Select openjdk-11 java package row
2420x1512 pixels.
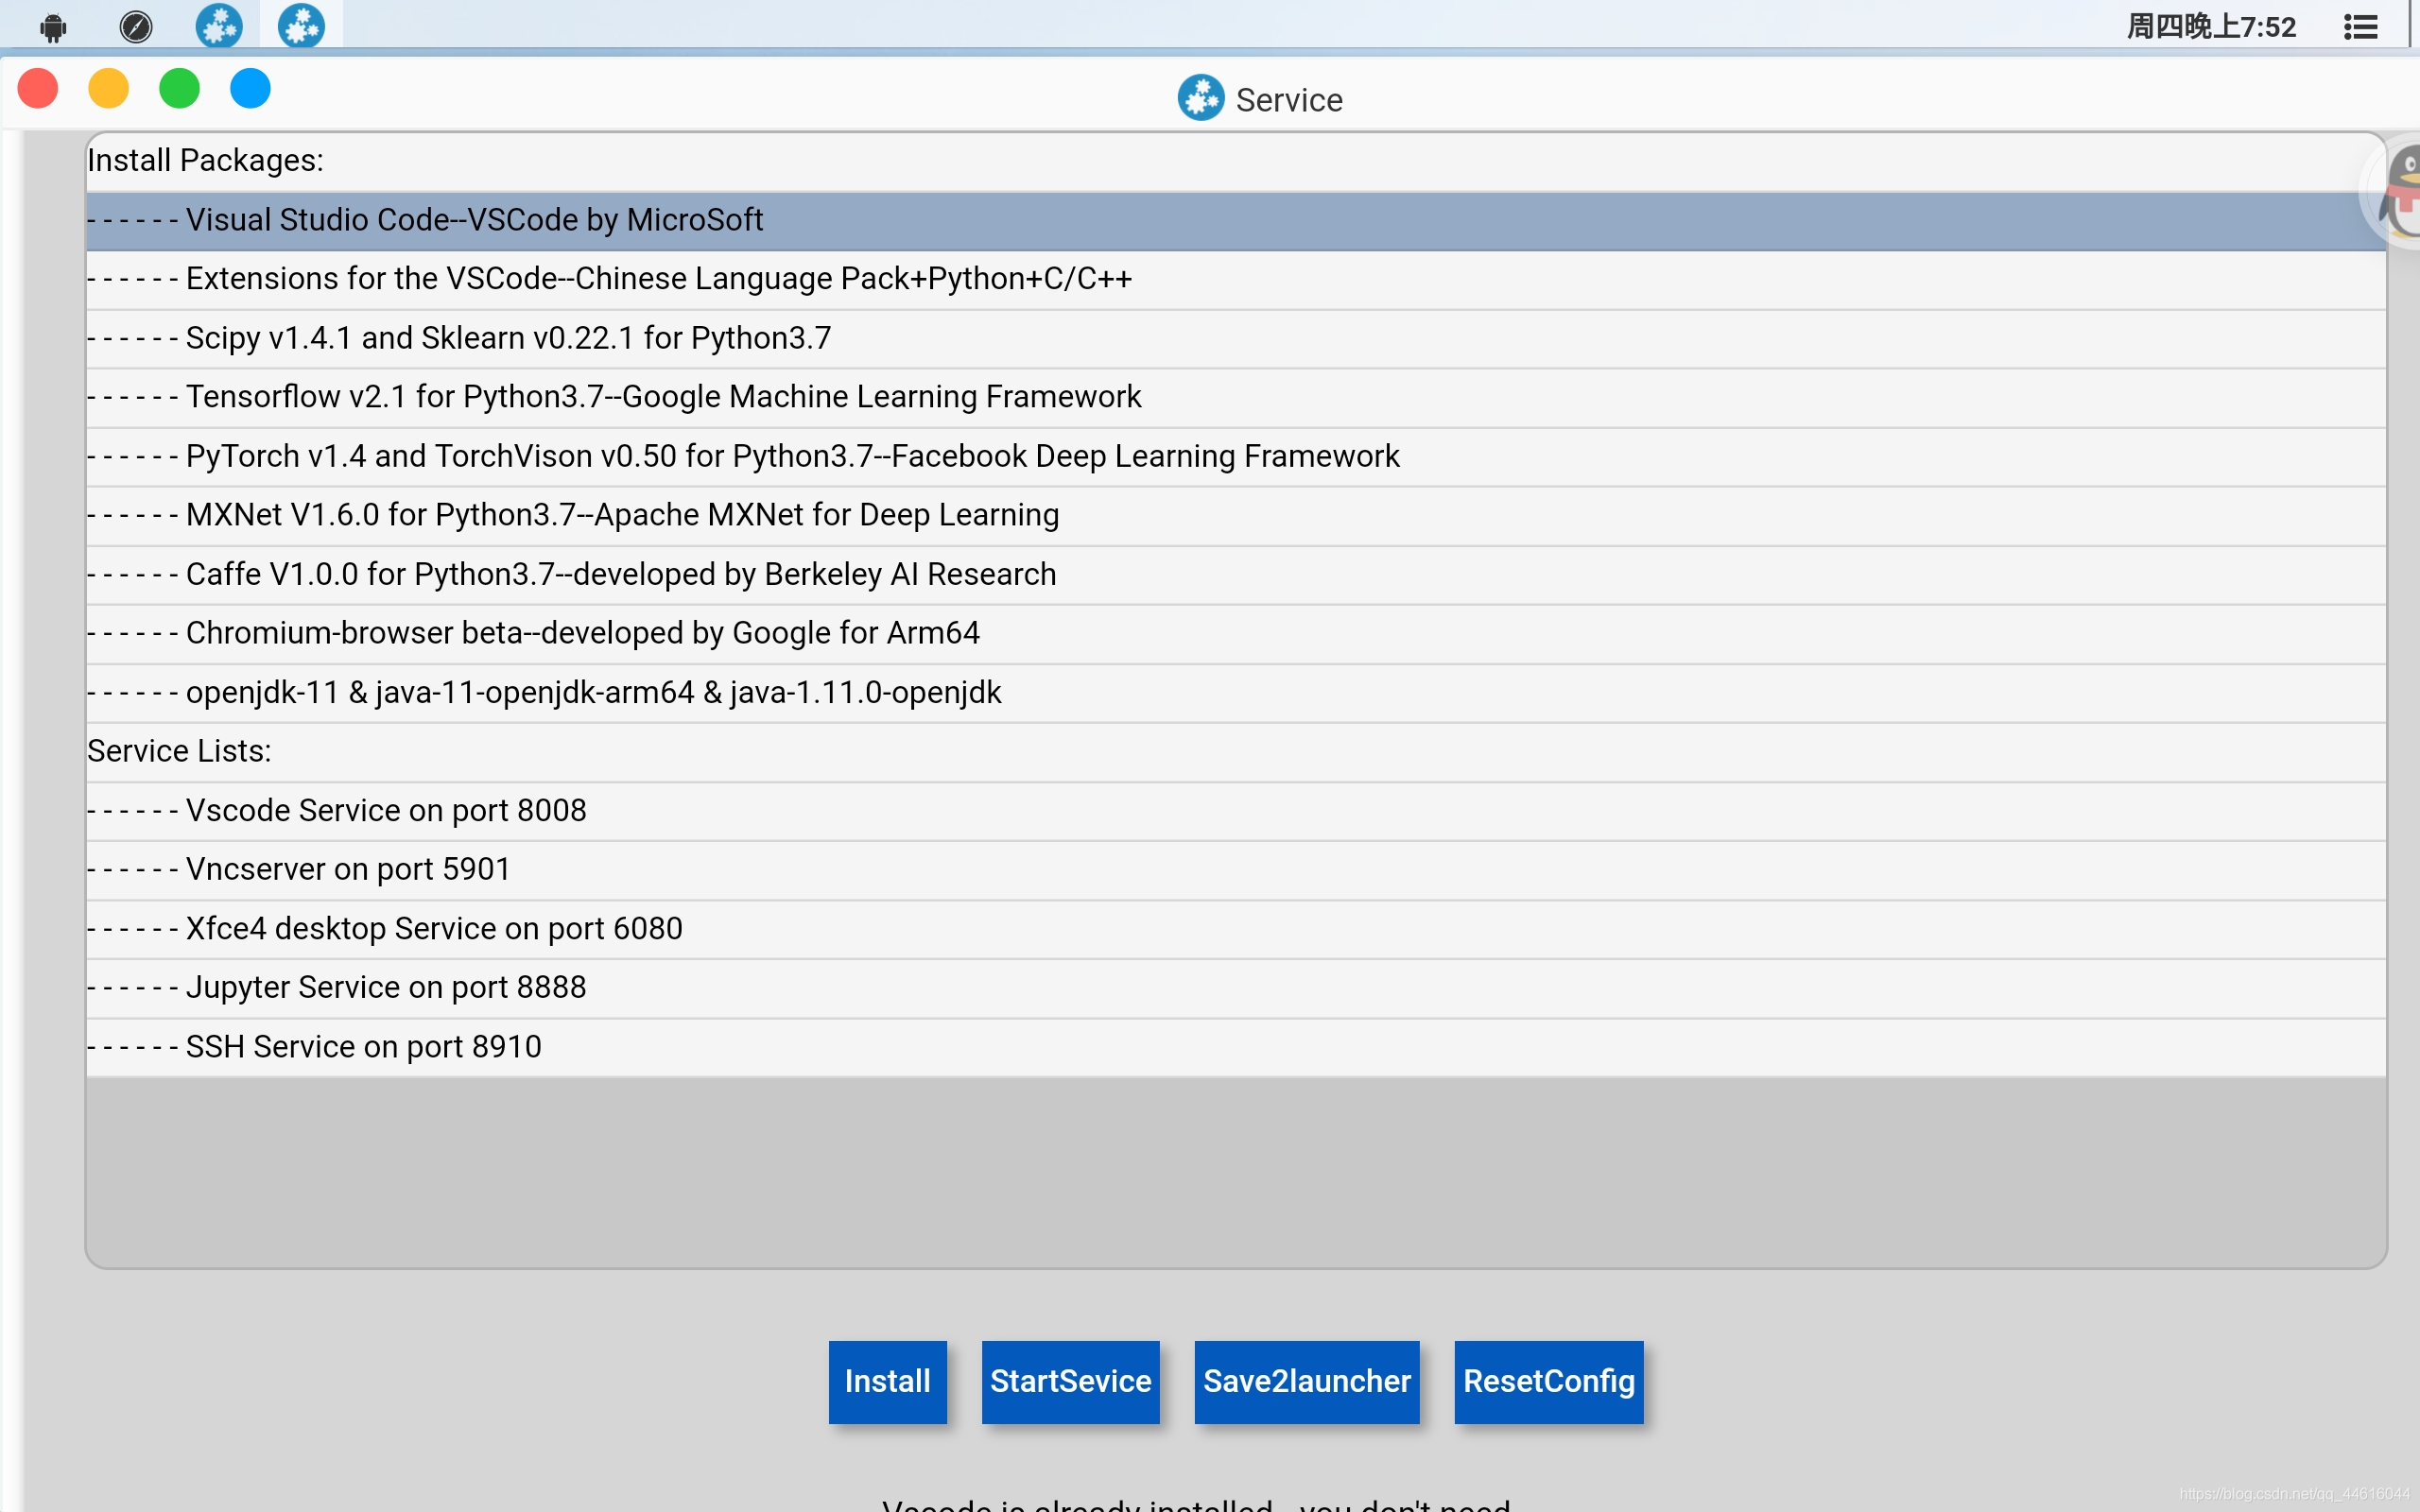coord(1236,692)
